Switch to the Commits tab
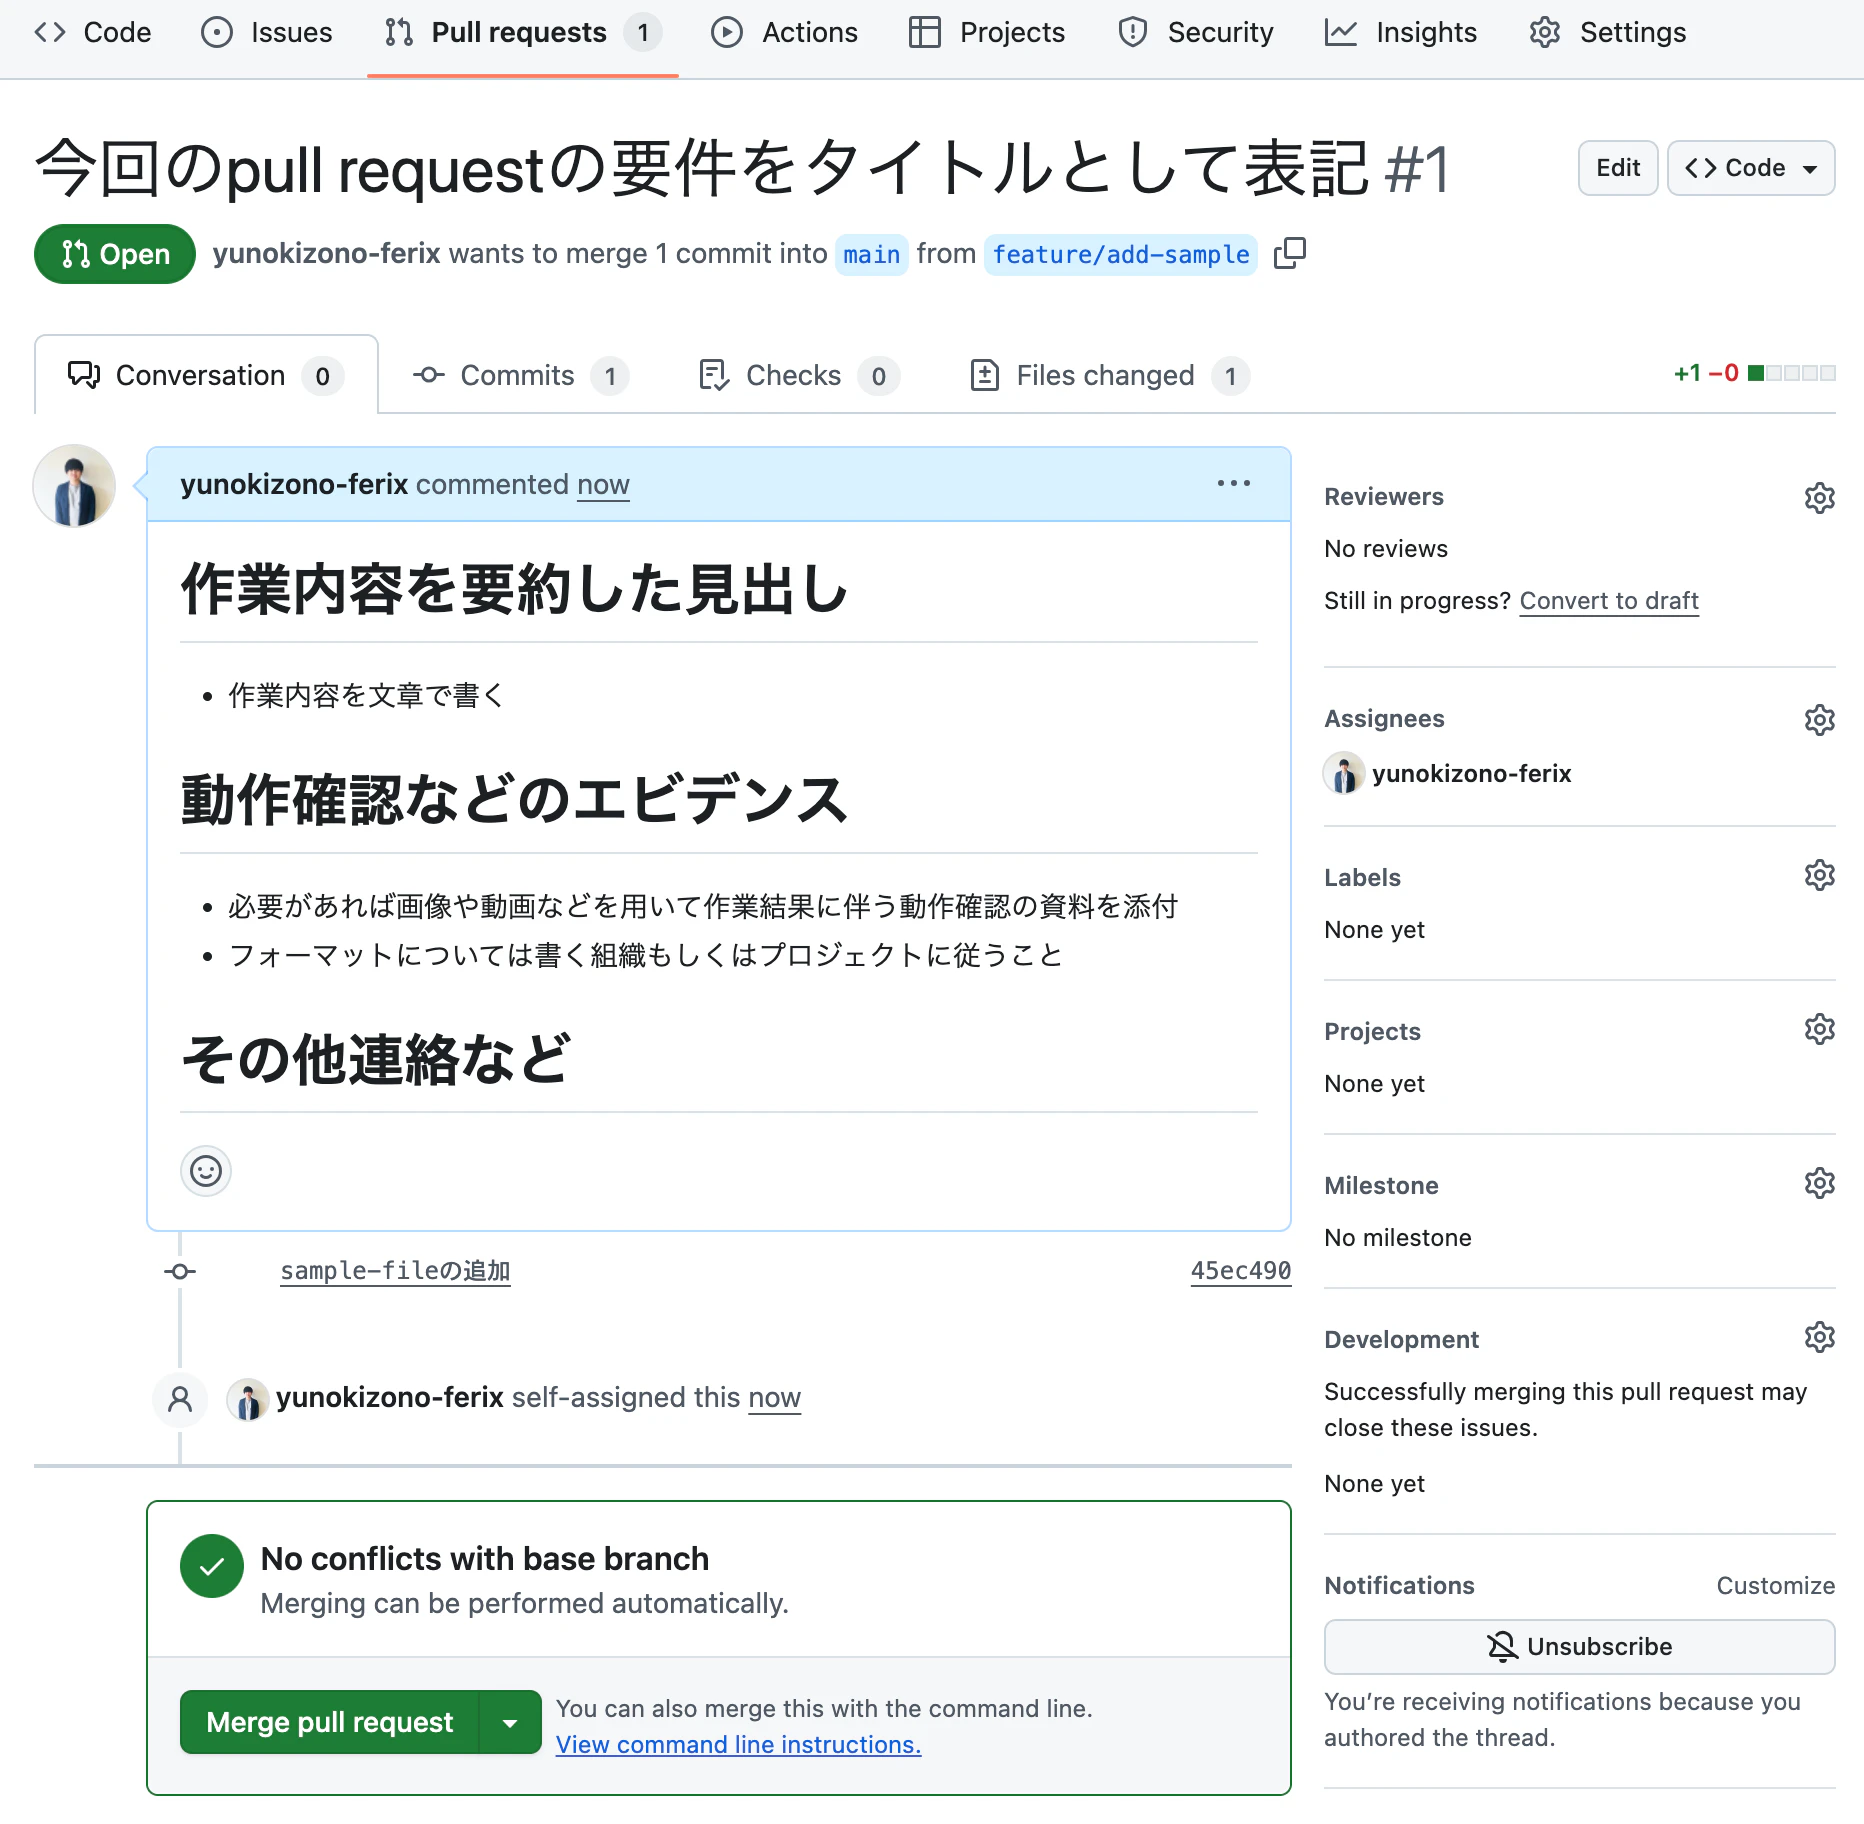The width and height of the screenshot is (1864, 1824). (x=520, y=375)
